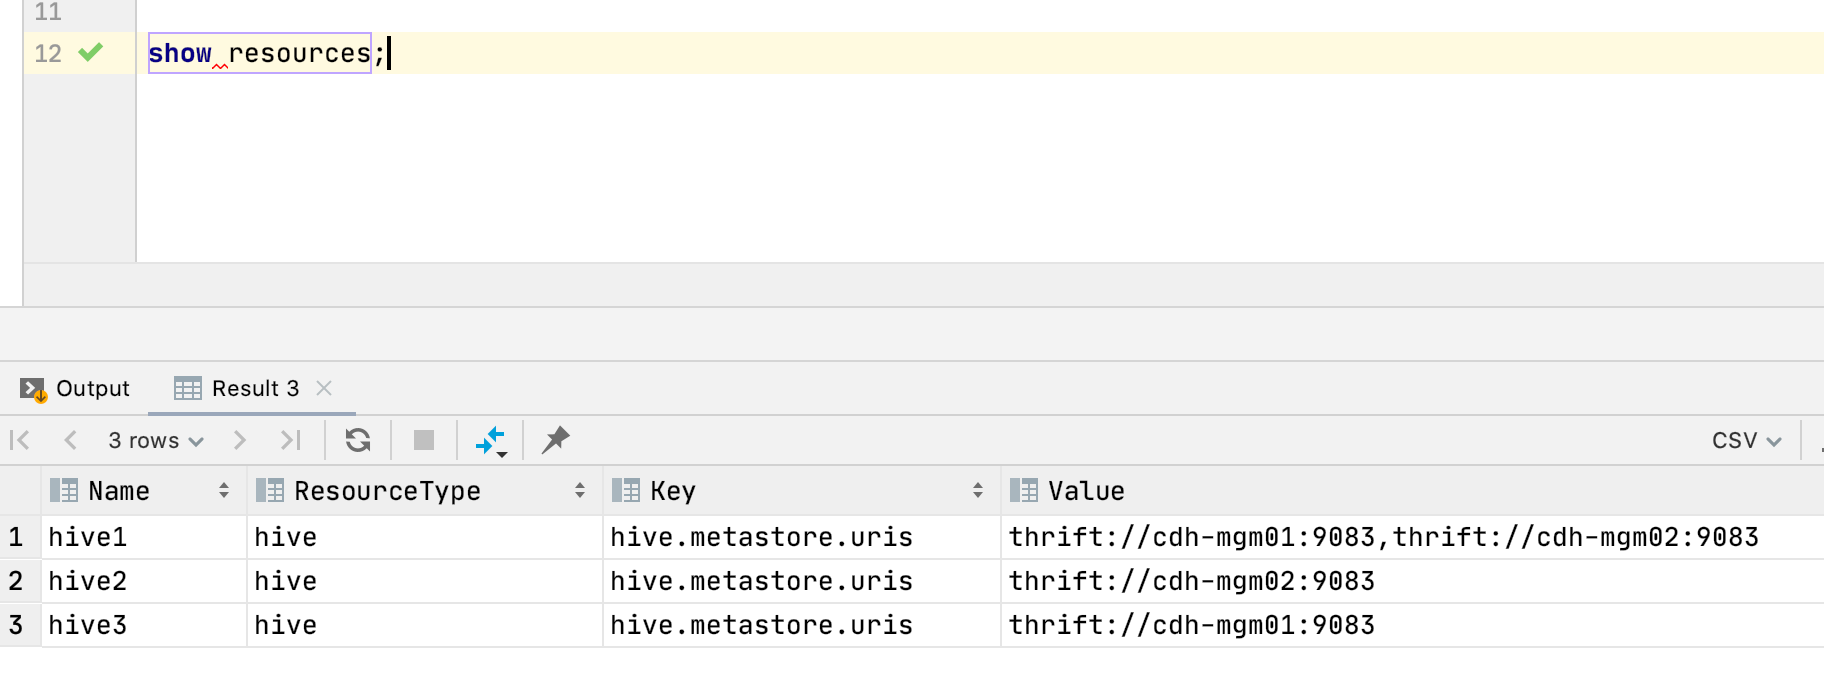Go to previous page of results
Image resolution: width=1824 pixels, height=694 pixels.
coord(70,440)
